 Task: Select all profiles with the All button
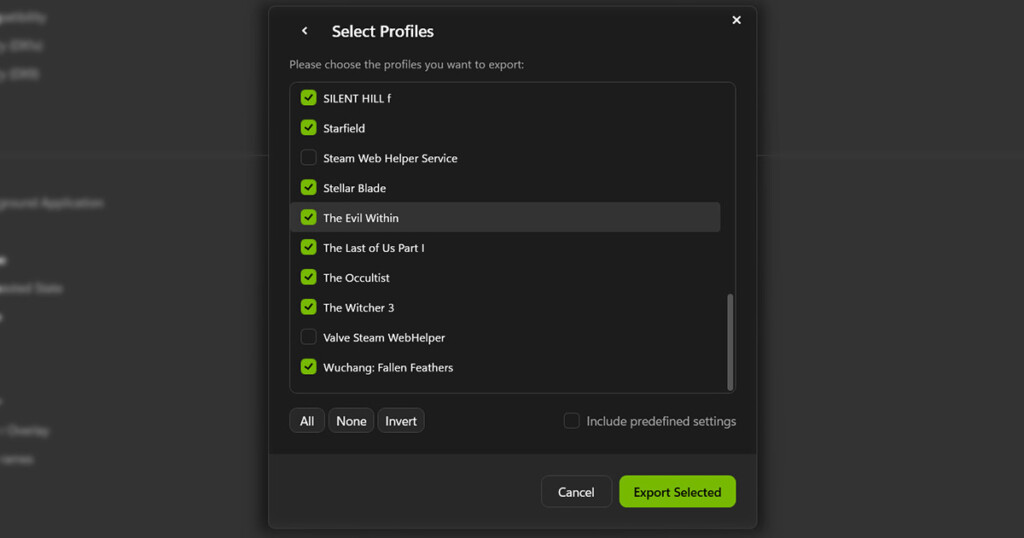(307, 421)
